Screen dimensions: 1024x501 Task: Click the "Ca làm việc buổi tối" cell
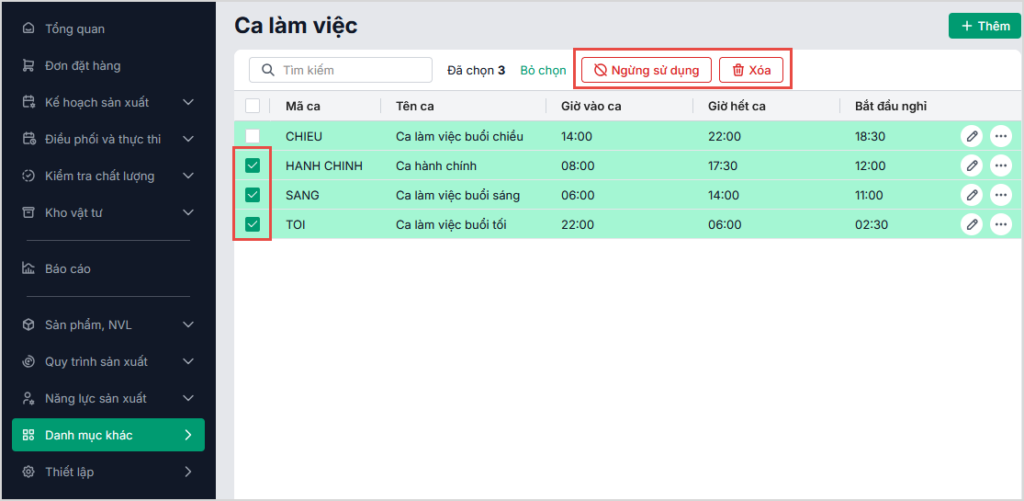(451, 225)
